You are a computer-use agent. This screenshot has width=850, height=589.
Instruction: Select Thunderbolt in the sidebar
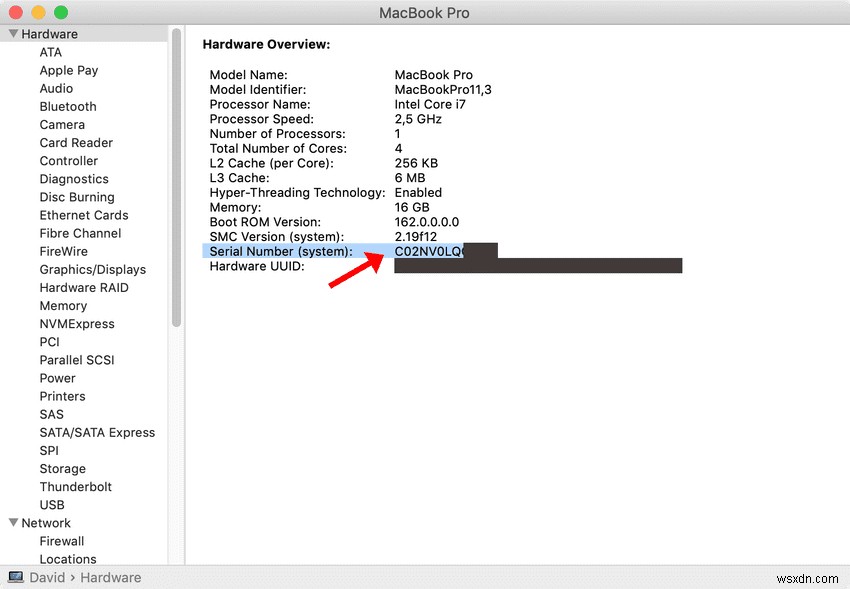point(75,487)
